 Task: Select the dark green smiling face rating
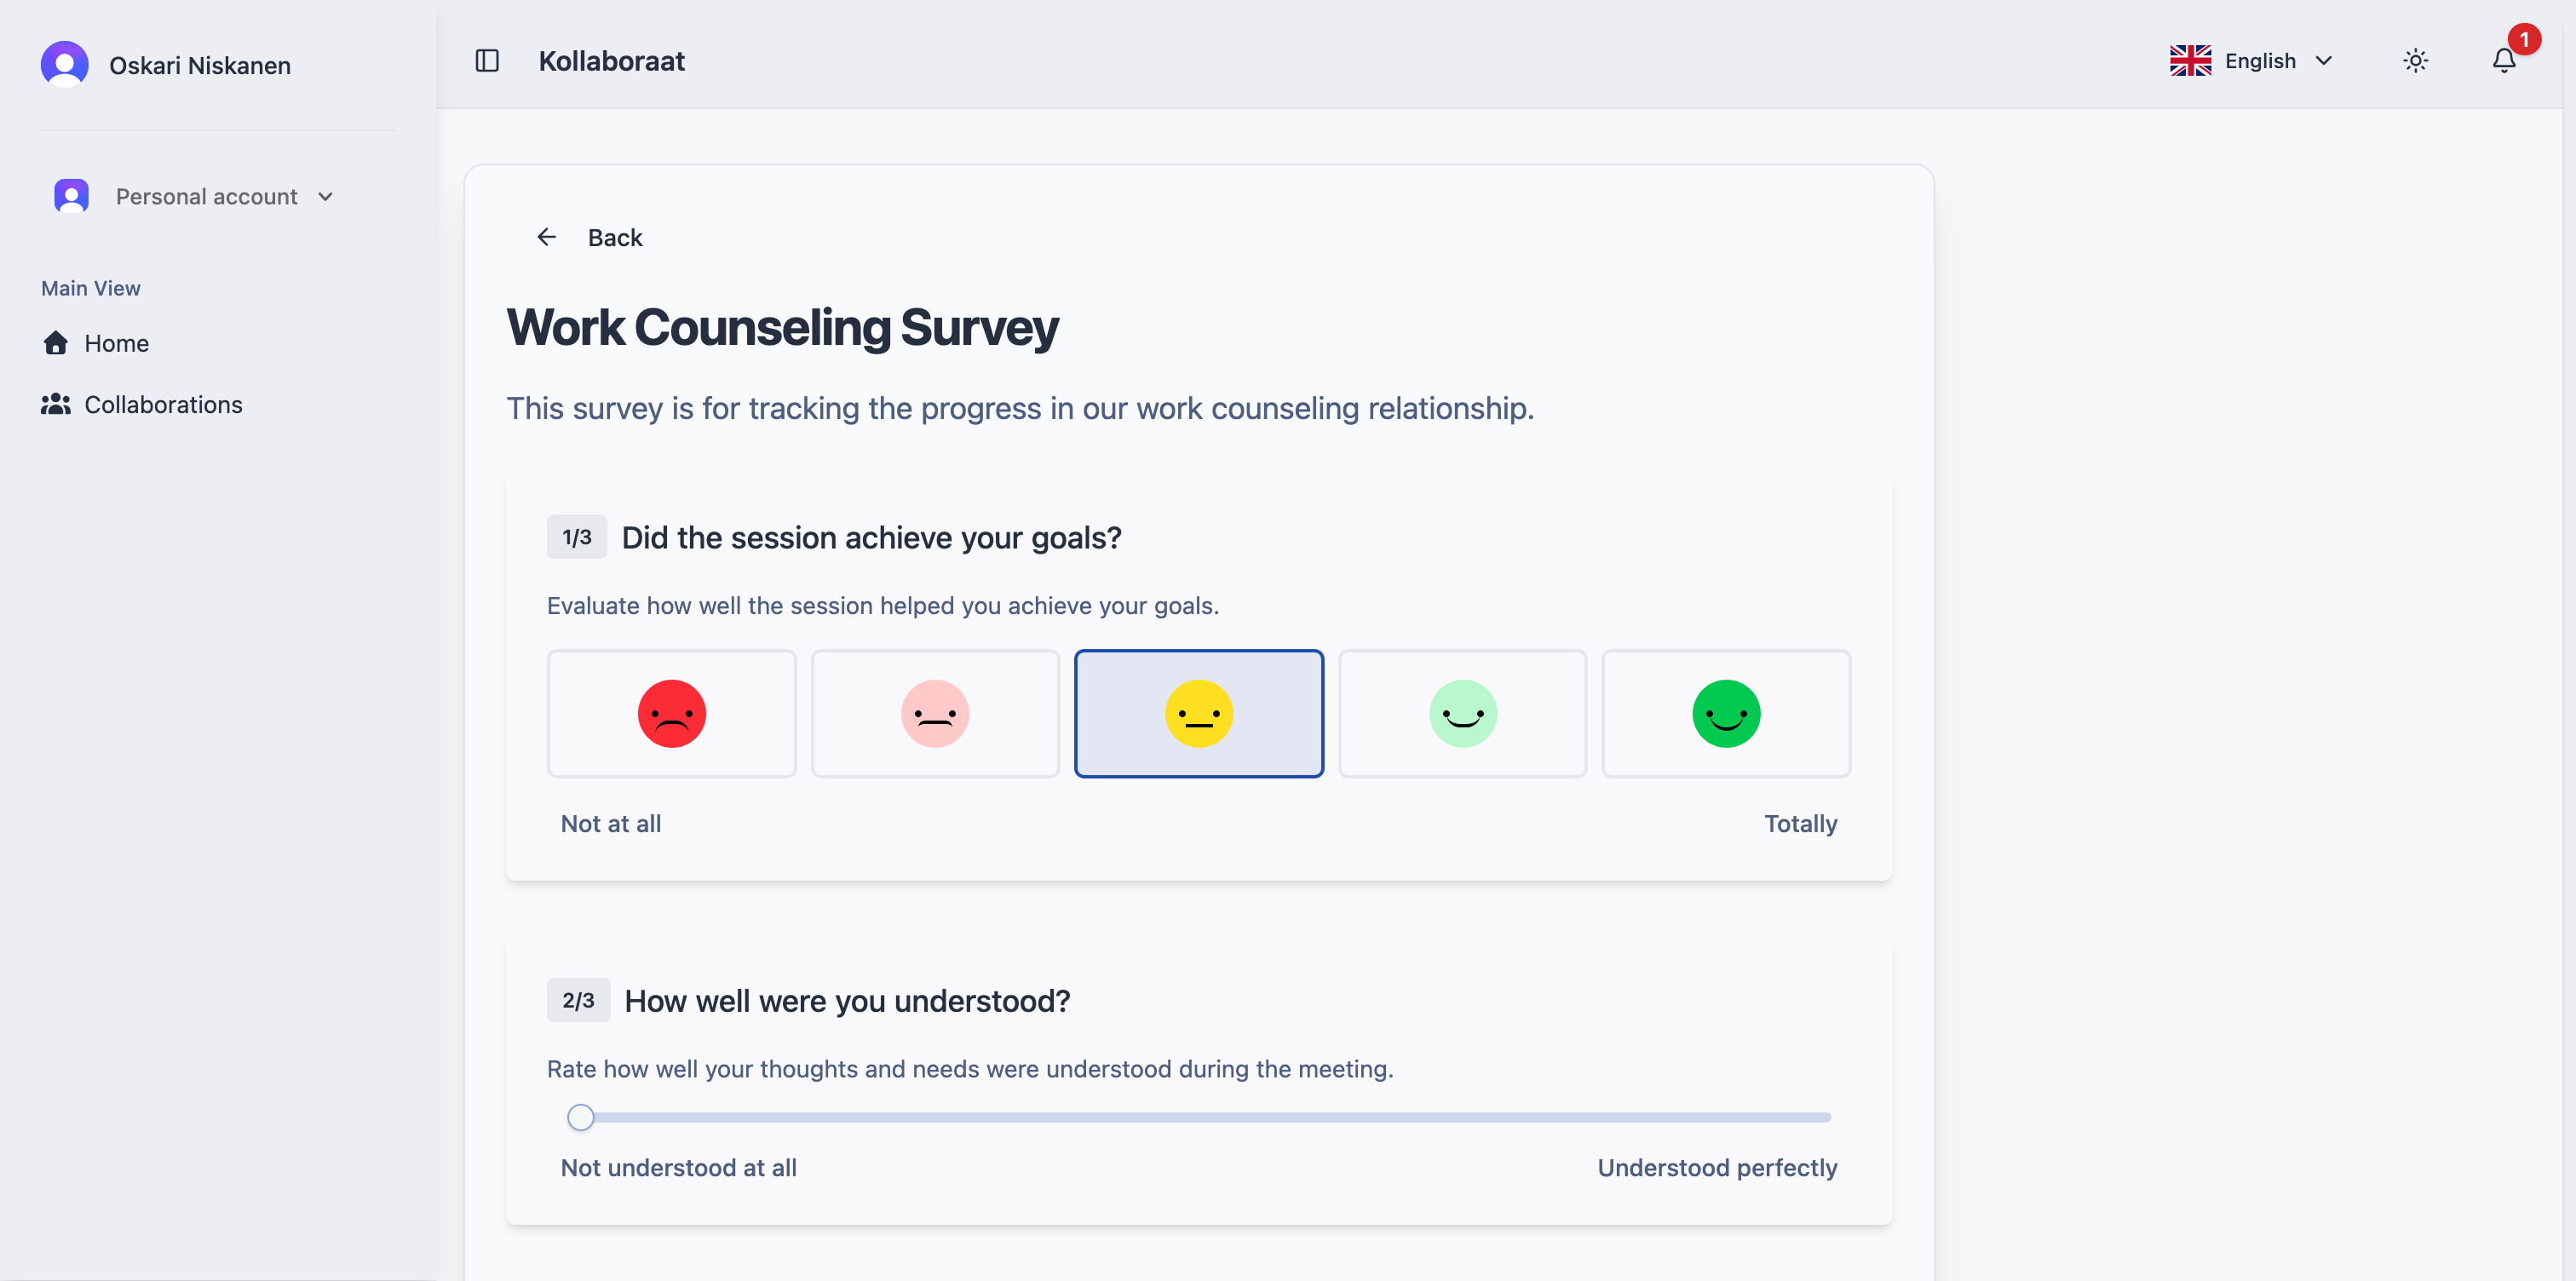coord(1725,713)
